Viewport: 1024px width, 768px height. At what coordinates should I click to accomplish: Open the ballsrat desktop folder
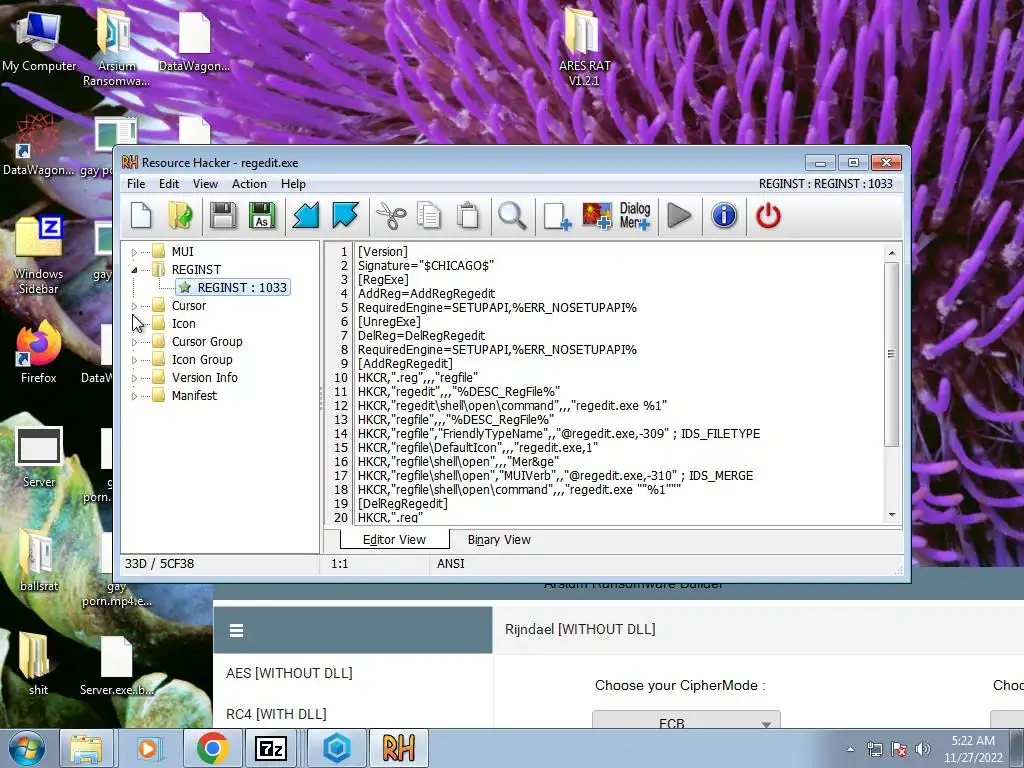[x=39, y=560]
